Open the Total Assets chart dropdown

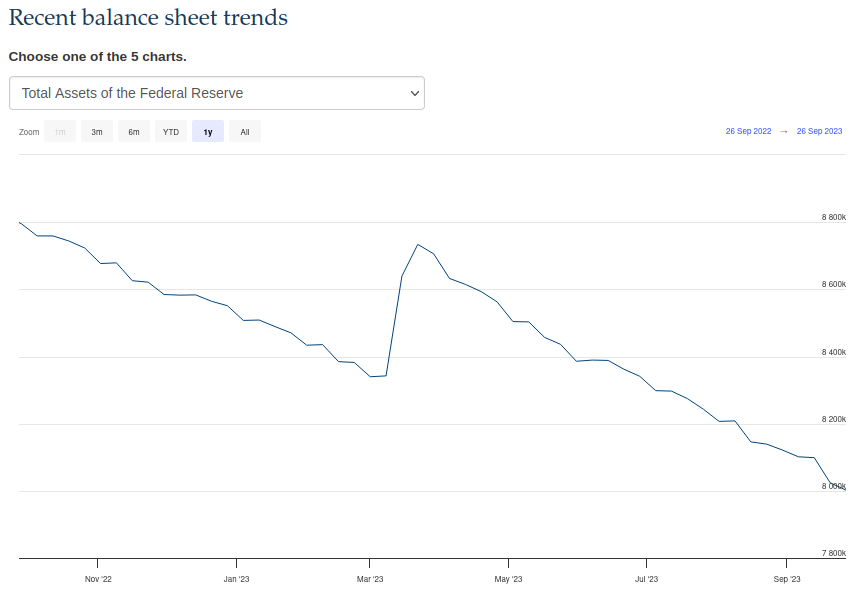click(x=216, y=93)
